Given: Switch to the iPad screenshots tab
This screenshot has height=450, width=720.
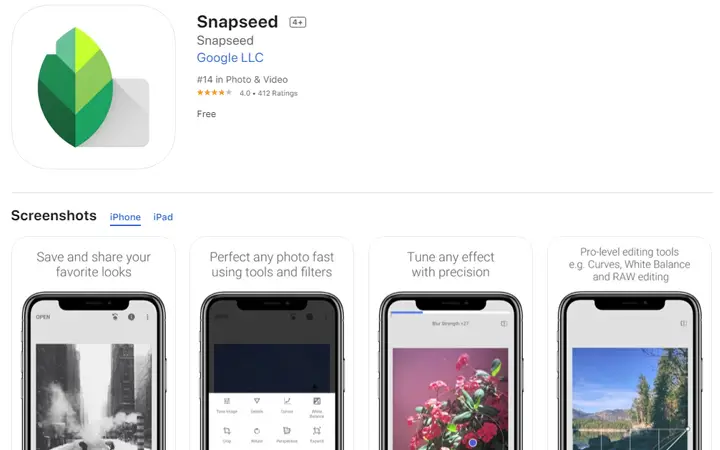Looking at the screenshot, I should point(163,217).
